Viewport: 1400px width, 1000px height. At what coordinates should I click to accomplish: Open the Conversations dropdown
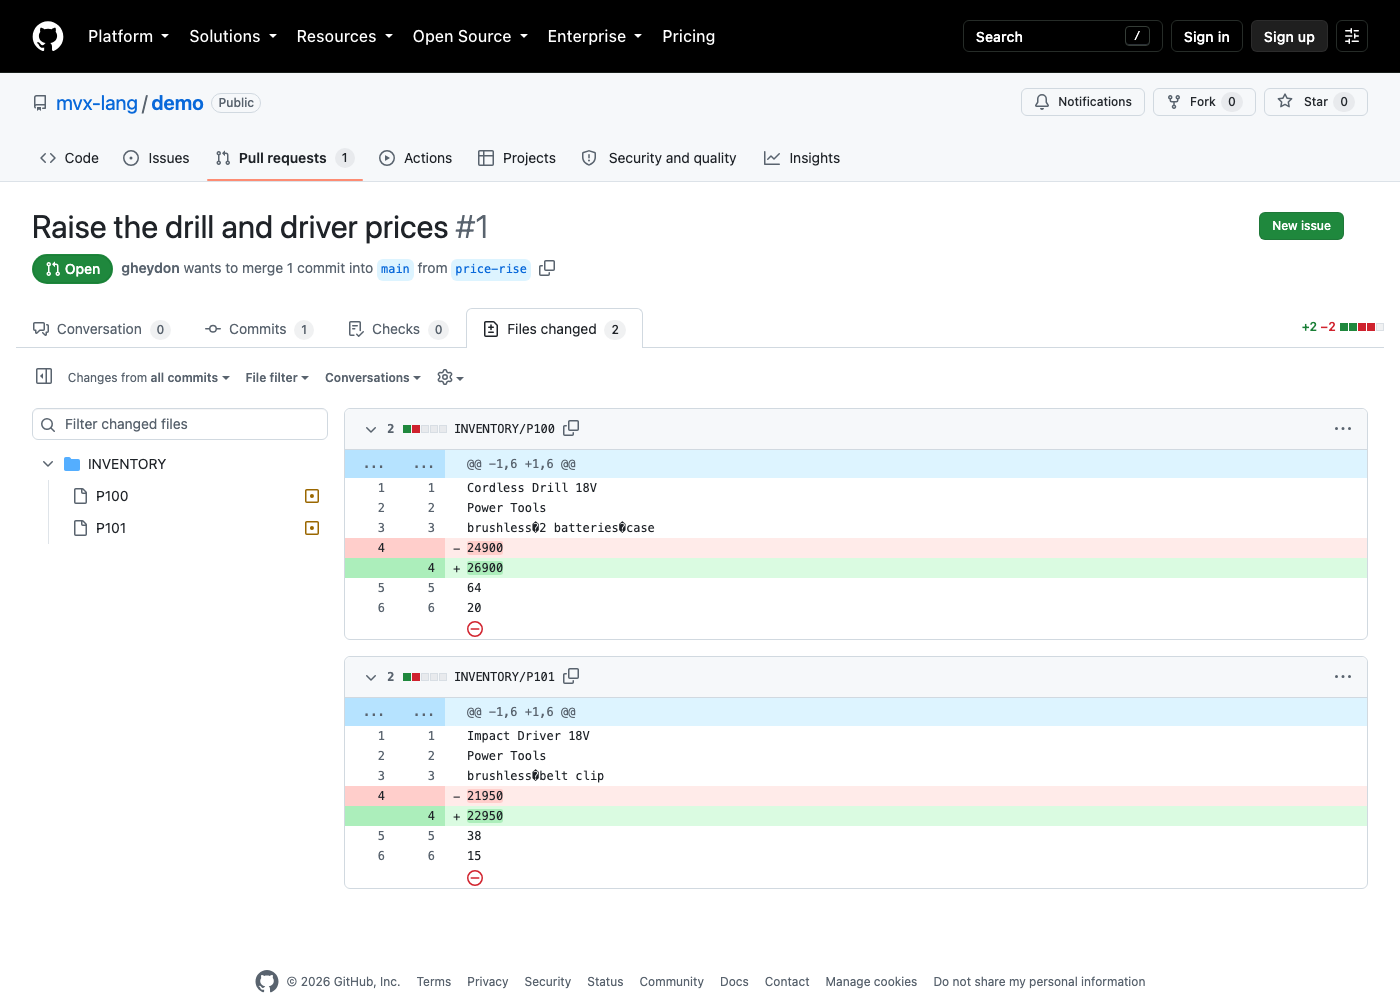point(373,377)
